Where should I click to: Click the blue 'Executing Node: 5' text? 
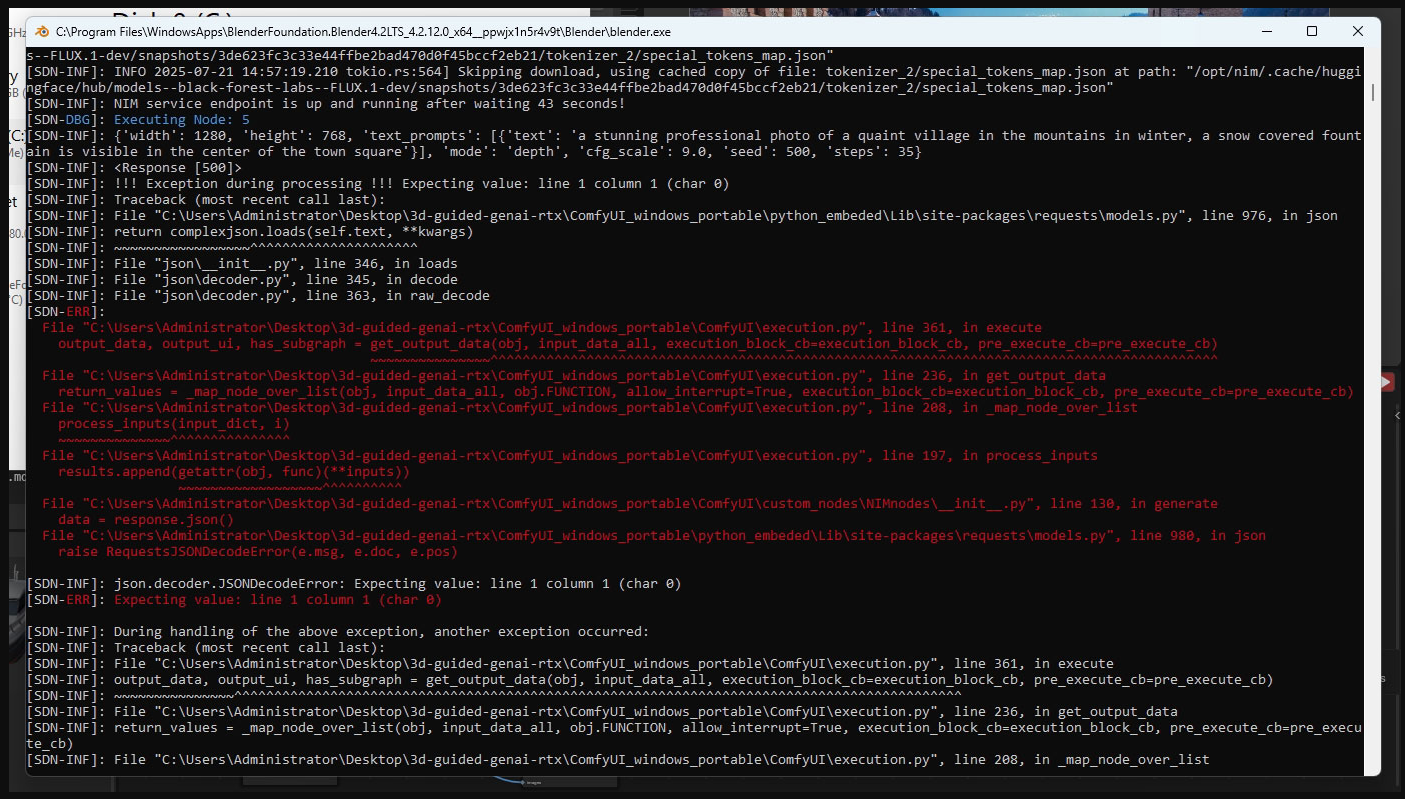click(x=182, y=120)
